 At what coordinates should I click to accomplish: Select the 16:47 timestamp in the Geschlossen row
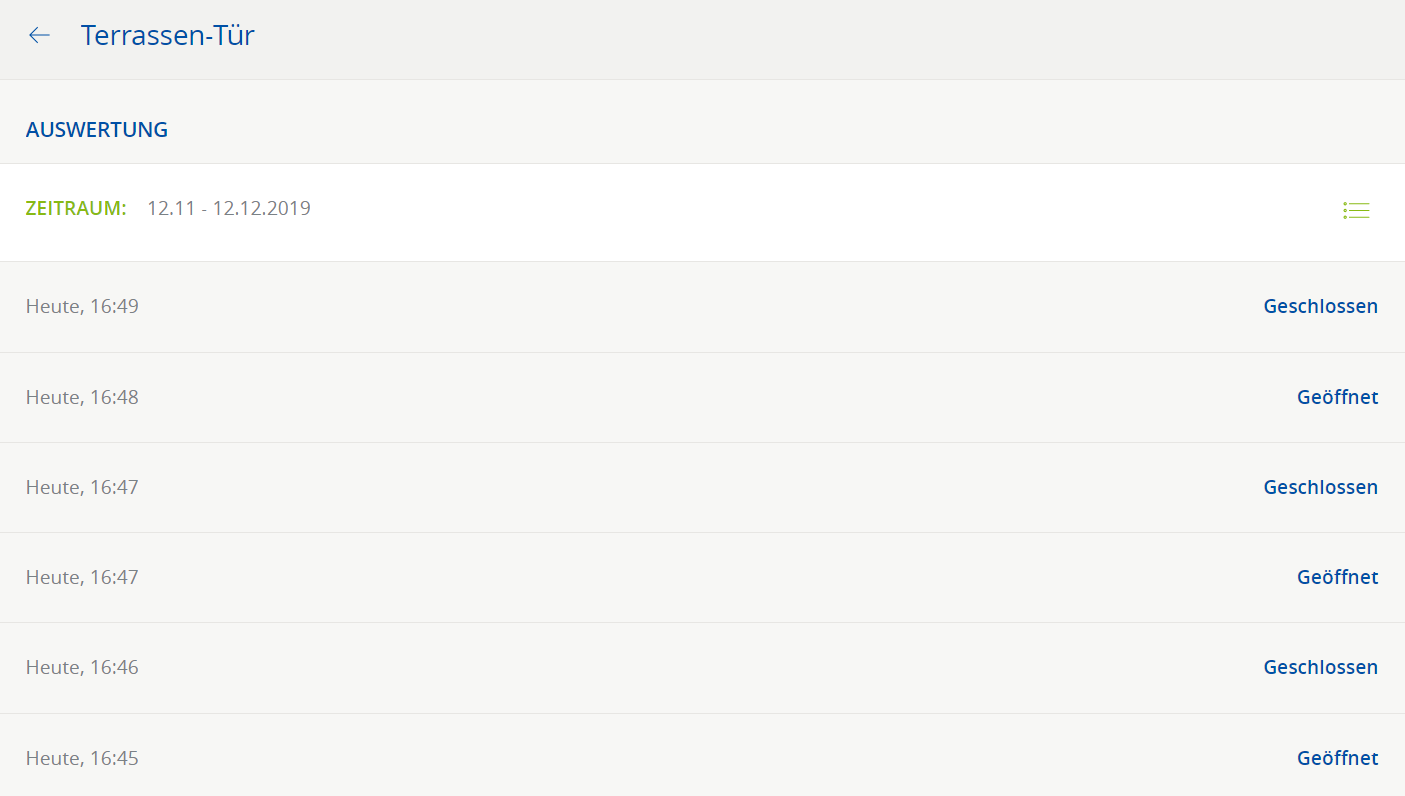[x=82, y=488]
